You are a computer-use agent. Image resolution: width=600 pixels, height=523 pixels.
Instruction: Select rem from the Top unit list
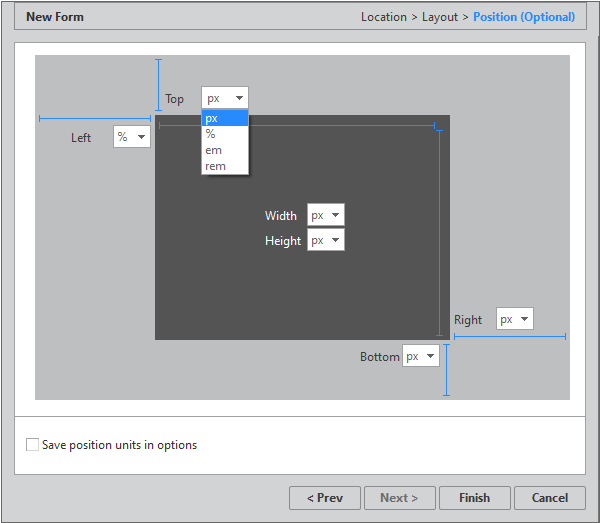(225, 166)
